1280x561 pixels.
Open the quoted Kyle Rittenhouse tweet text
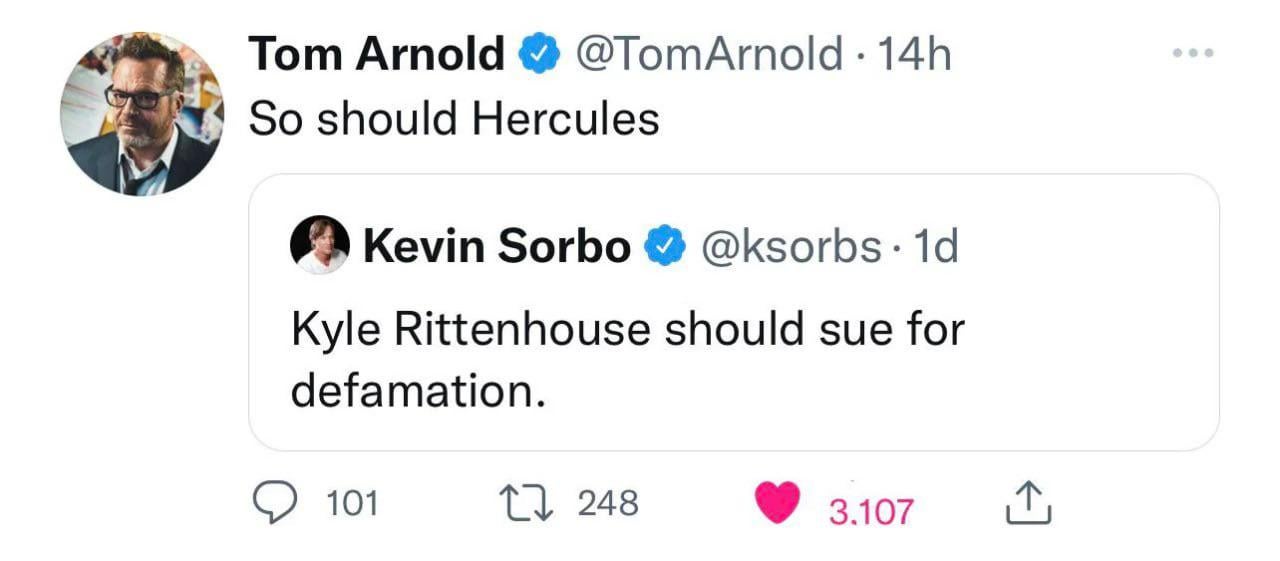(627, 358)
